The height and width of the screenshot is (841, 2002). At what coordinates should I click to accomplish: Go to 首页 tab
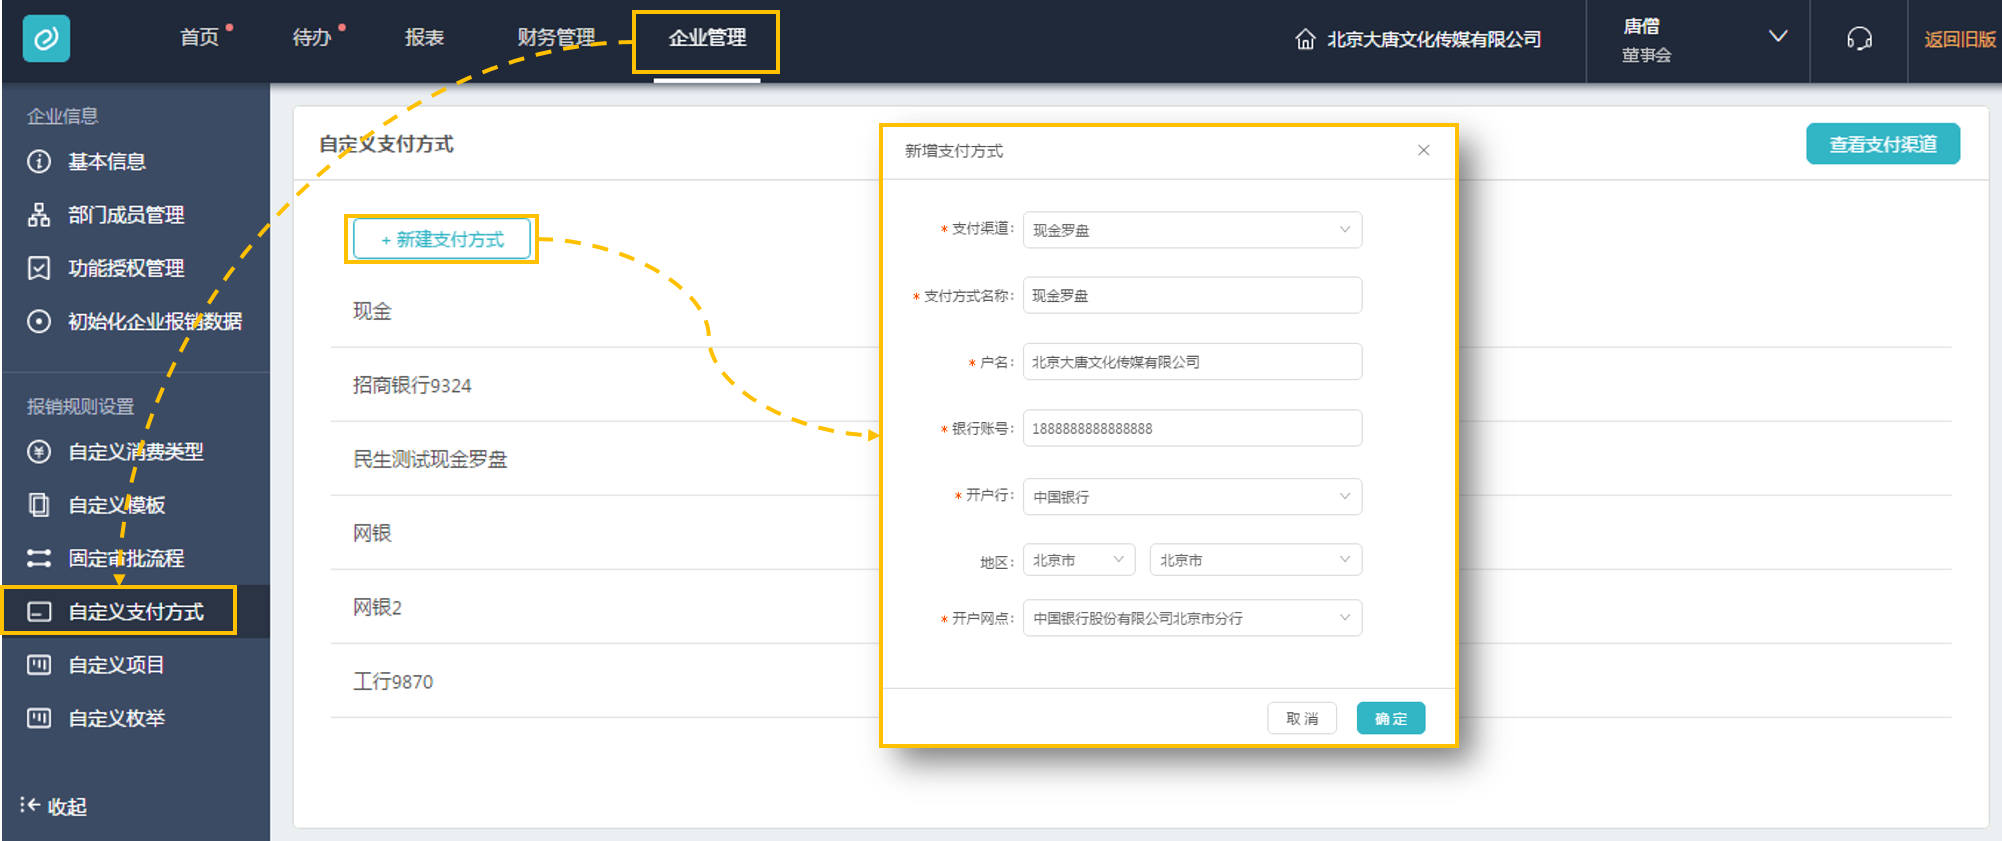200,38
